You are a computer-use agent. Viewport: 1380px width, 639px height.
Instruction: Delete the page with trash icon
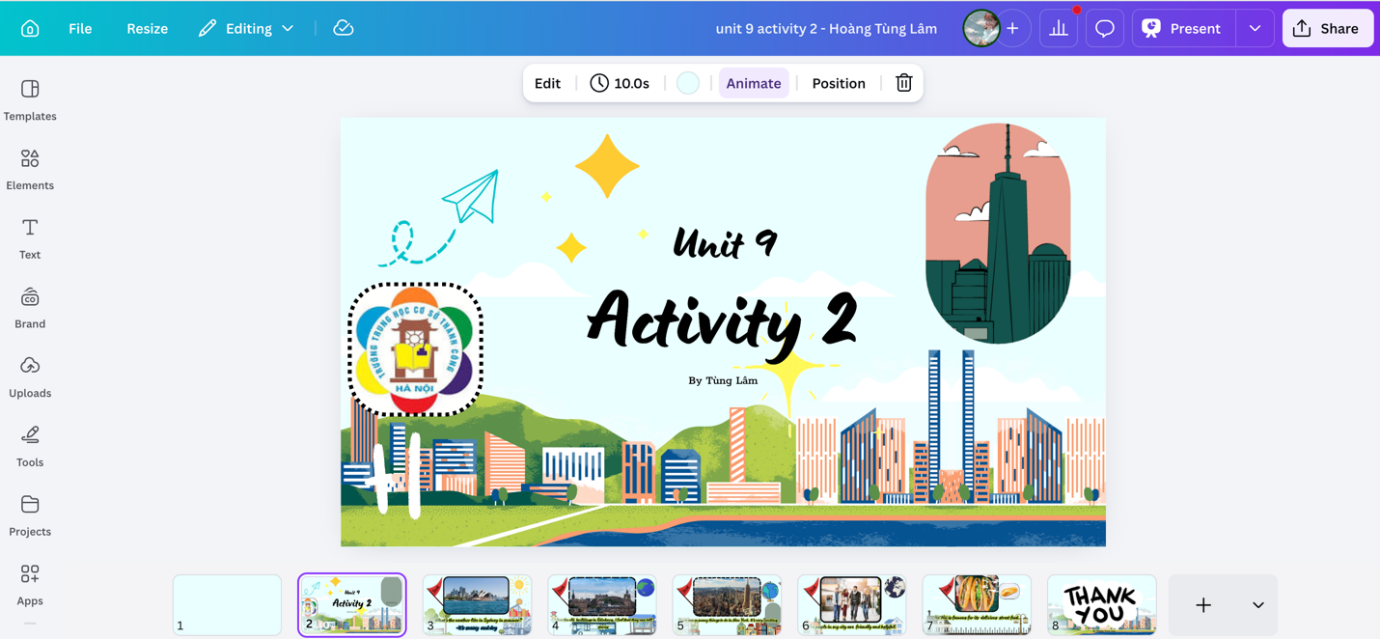click(x=904, y=83)
